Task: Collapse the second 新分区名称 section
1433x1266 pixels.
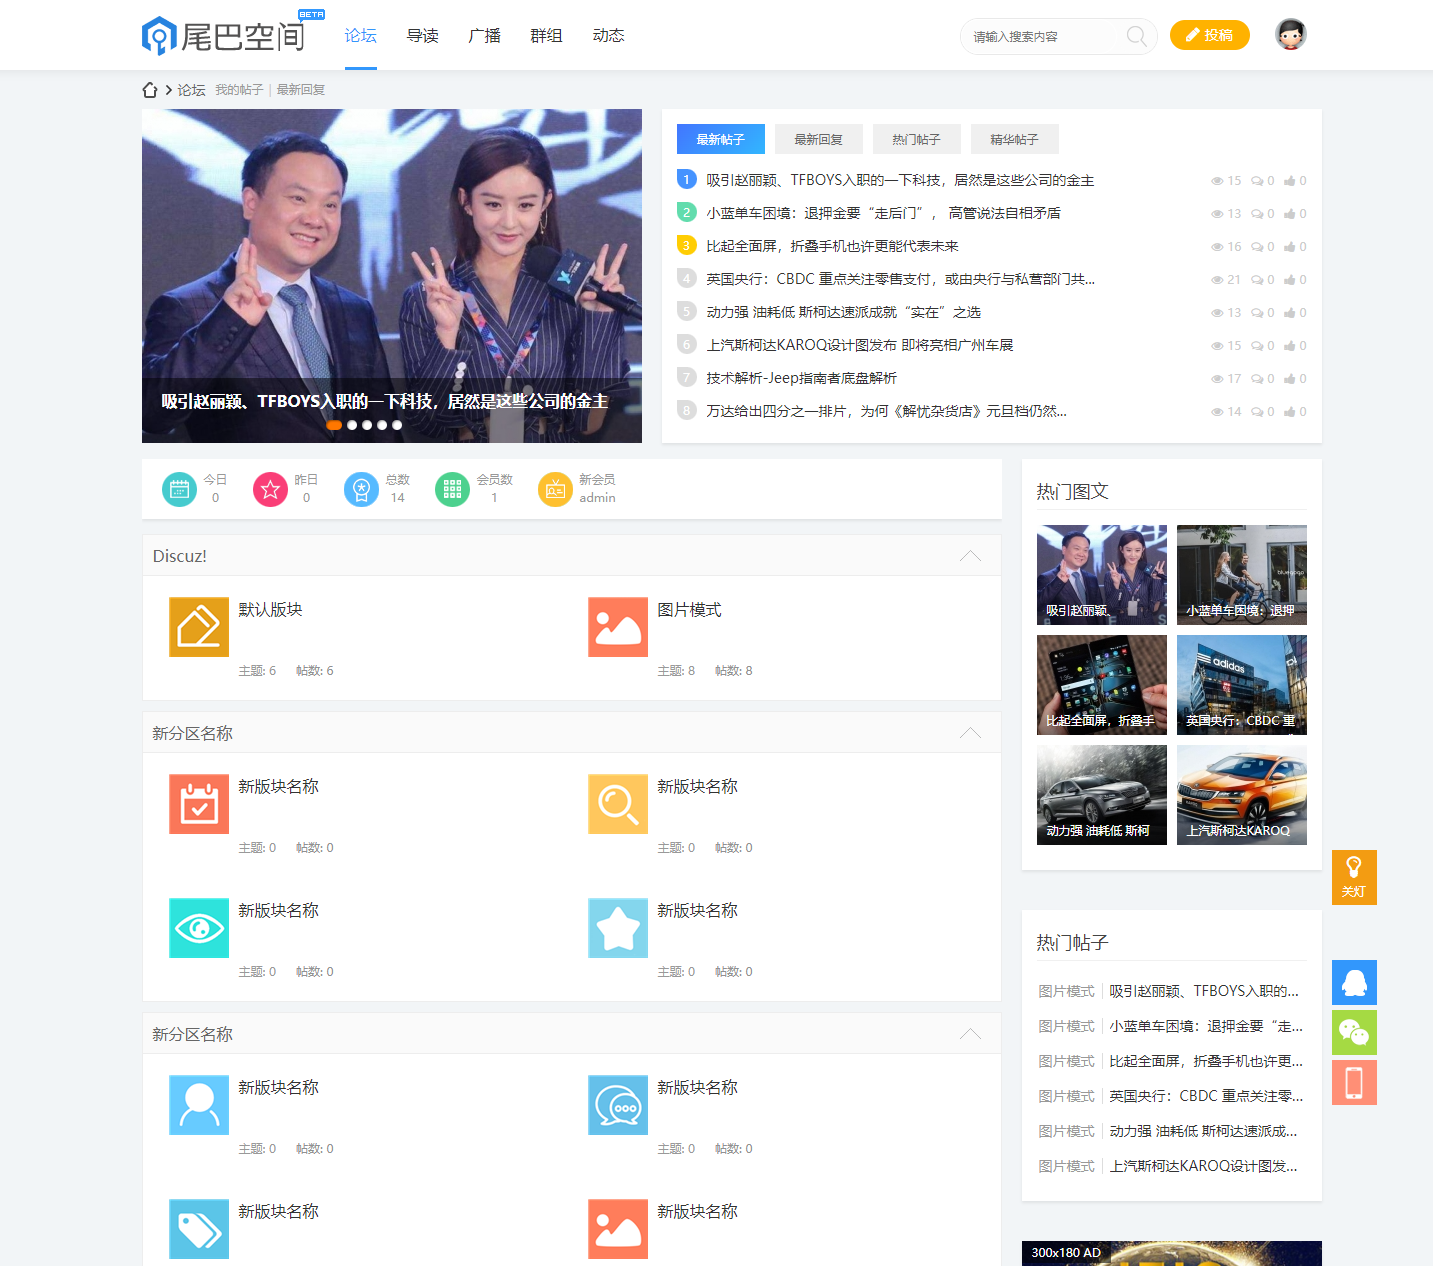Action: [x=970, y=1034]
